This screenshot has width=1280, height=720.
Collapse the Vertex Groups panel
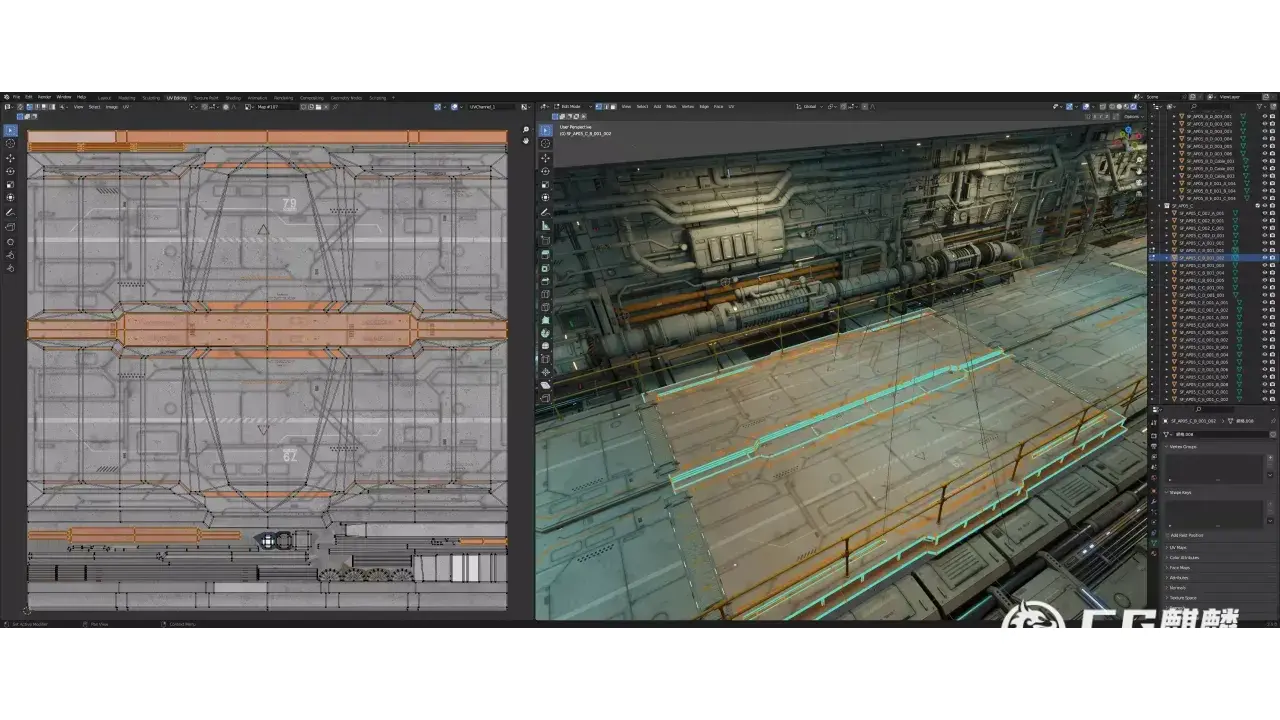coord(1182,446)
